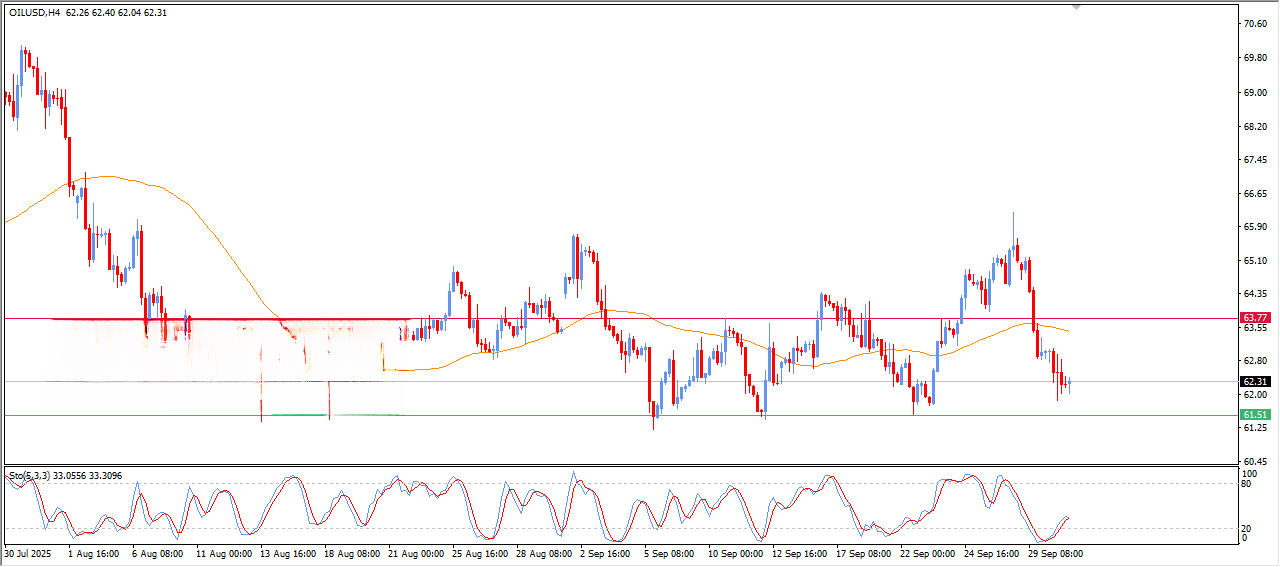
Task: Click the chart shift triangle marker
Action: 1076,7
